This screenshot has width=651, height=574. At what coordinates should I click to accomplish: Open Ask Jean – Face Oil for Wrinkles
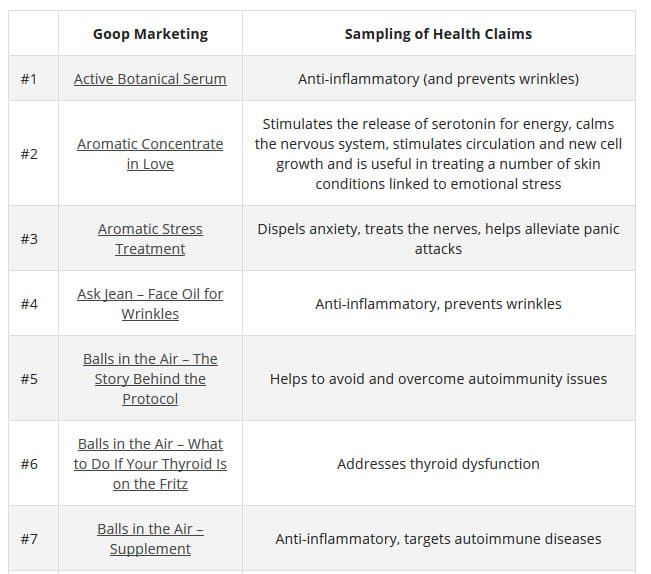[x=150, y=304]
